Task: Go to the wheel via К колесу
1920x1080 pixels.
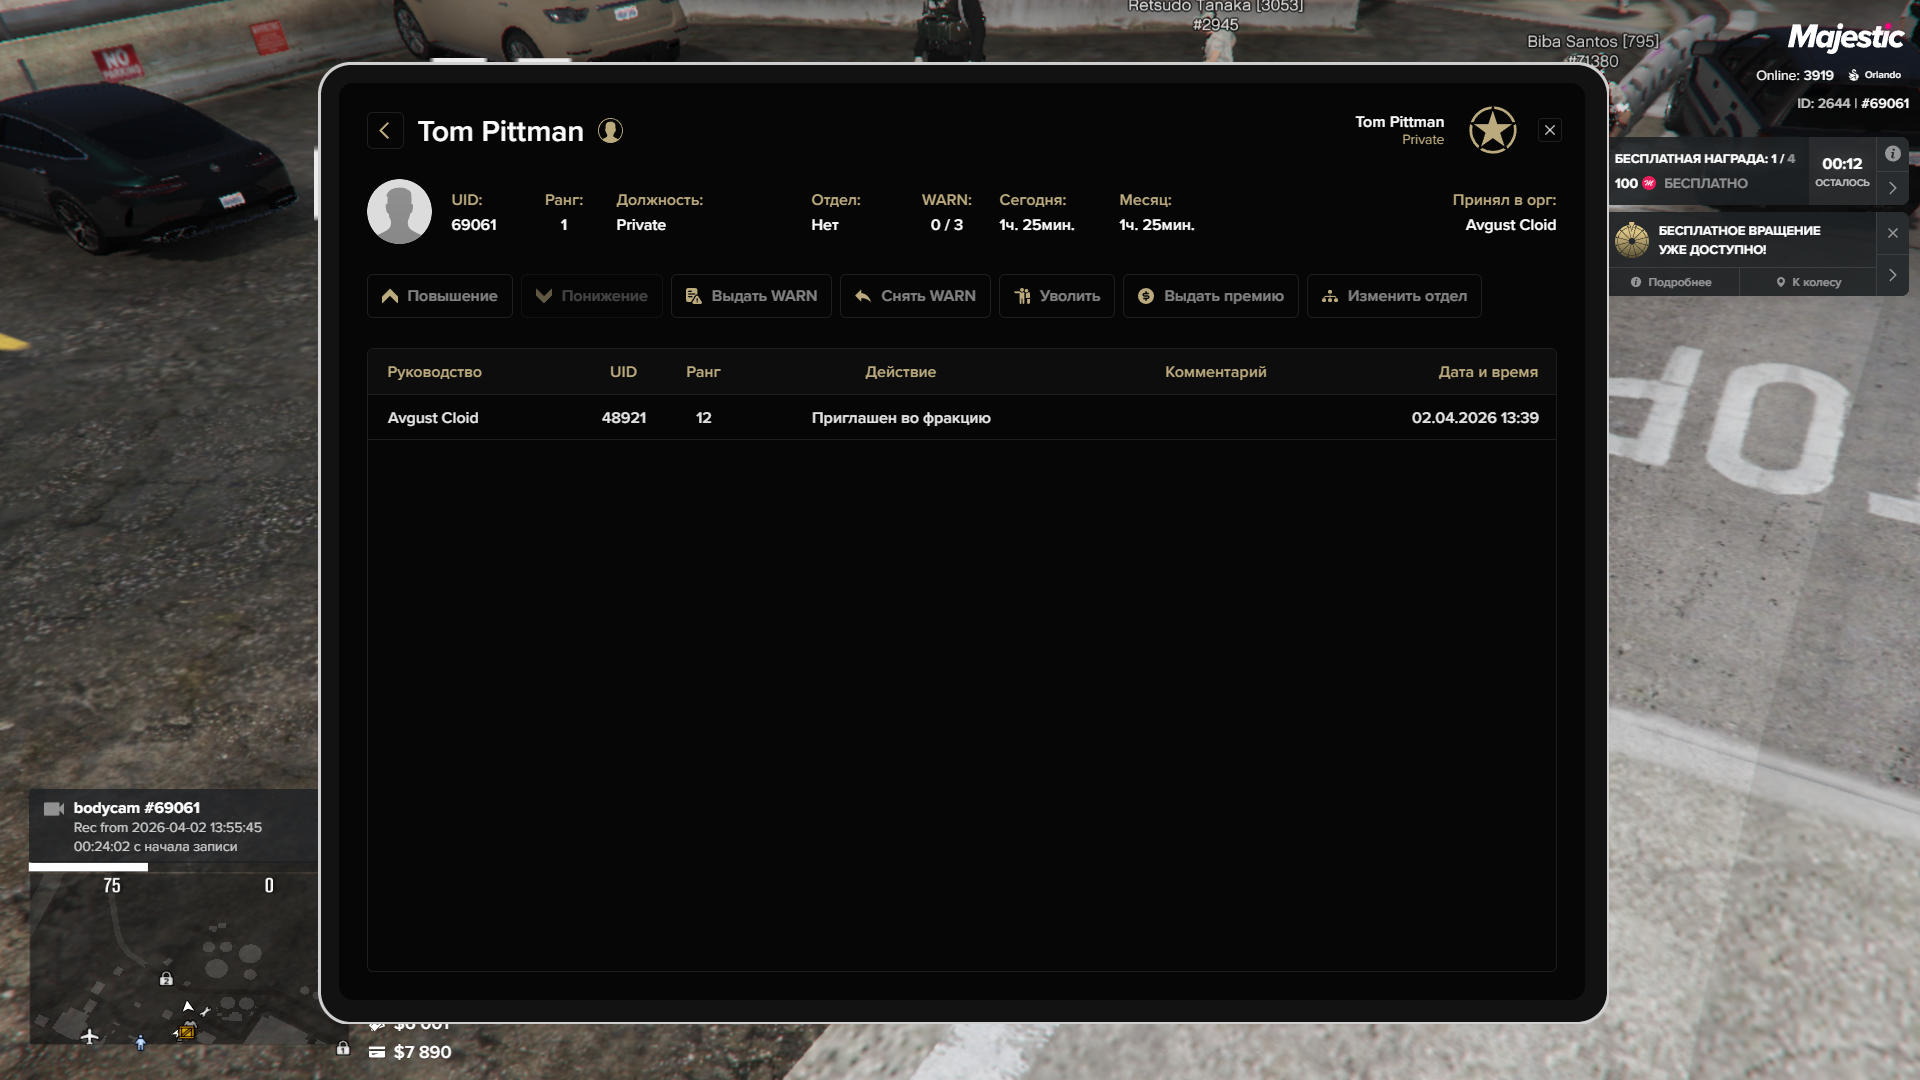Action: tap(1808, 282)
